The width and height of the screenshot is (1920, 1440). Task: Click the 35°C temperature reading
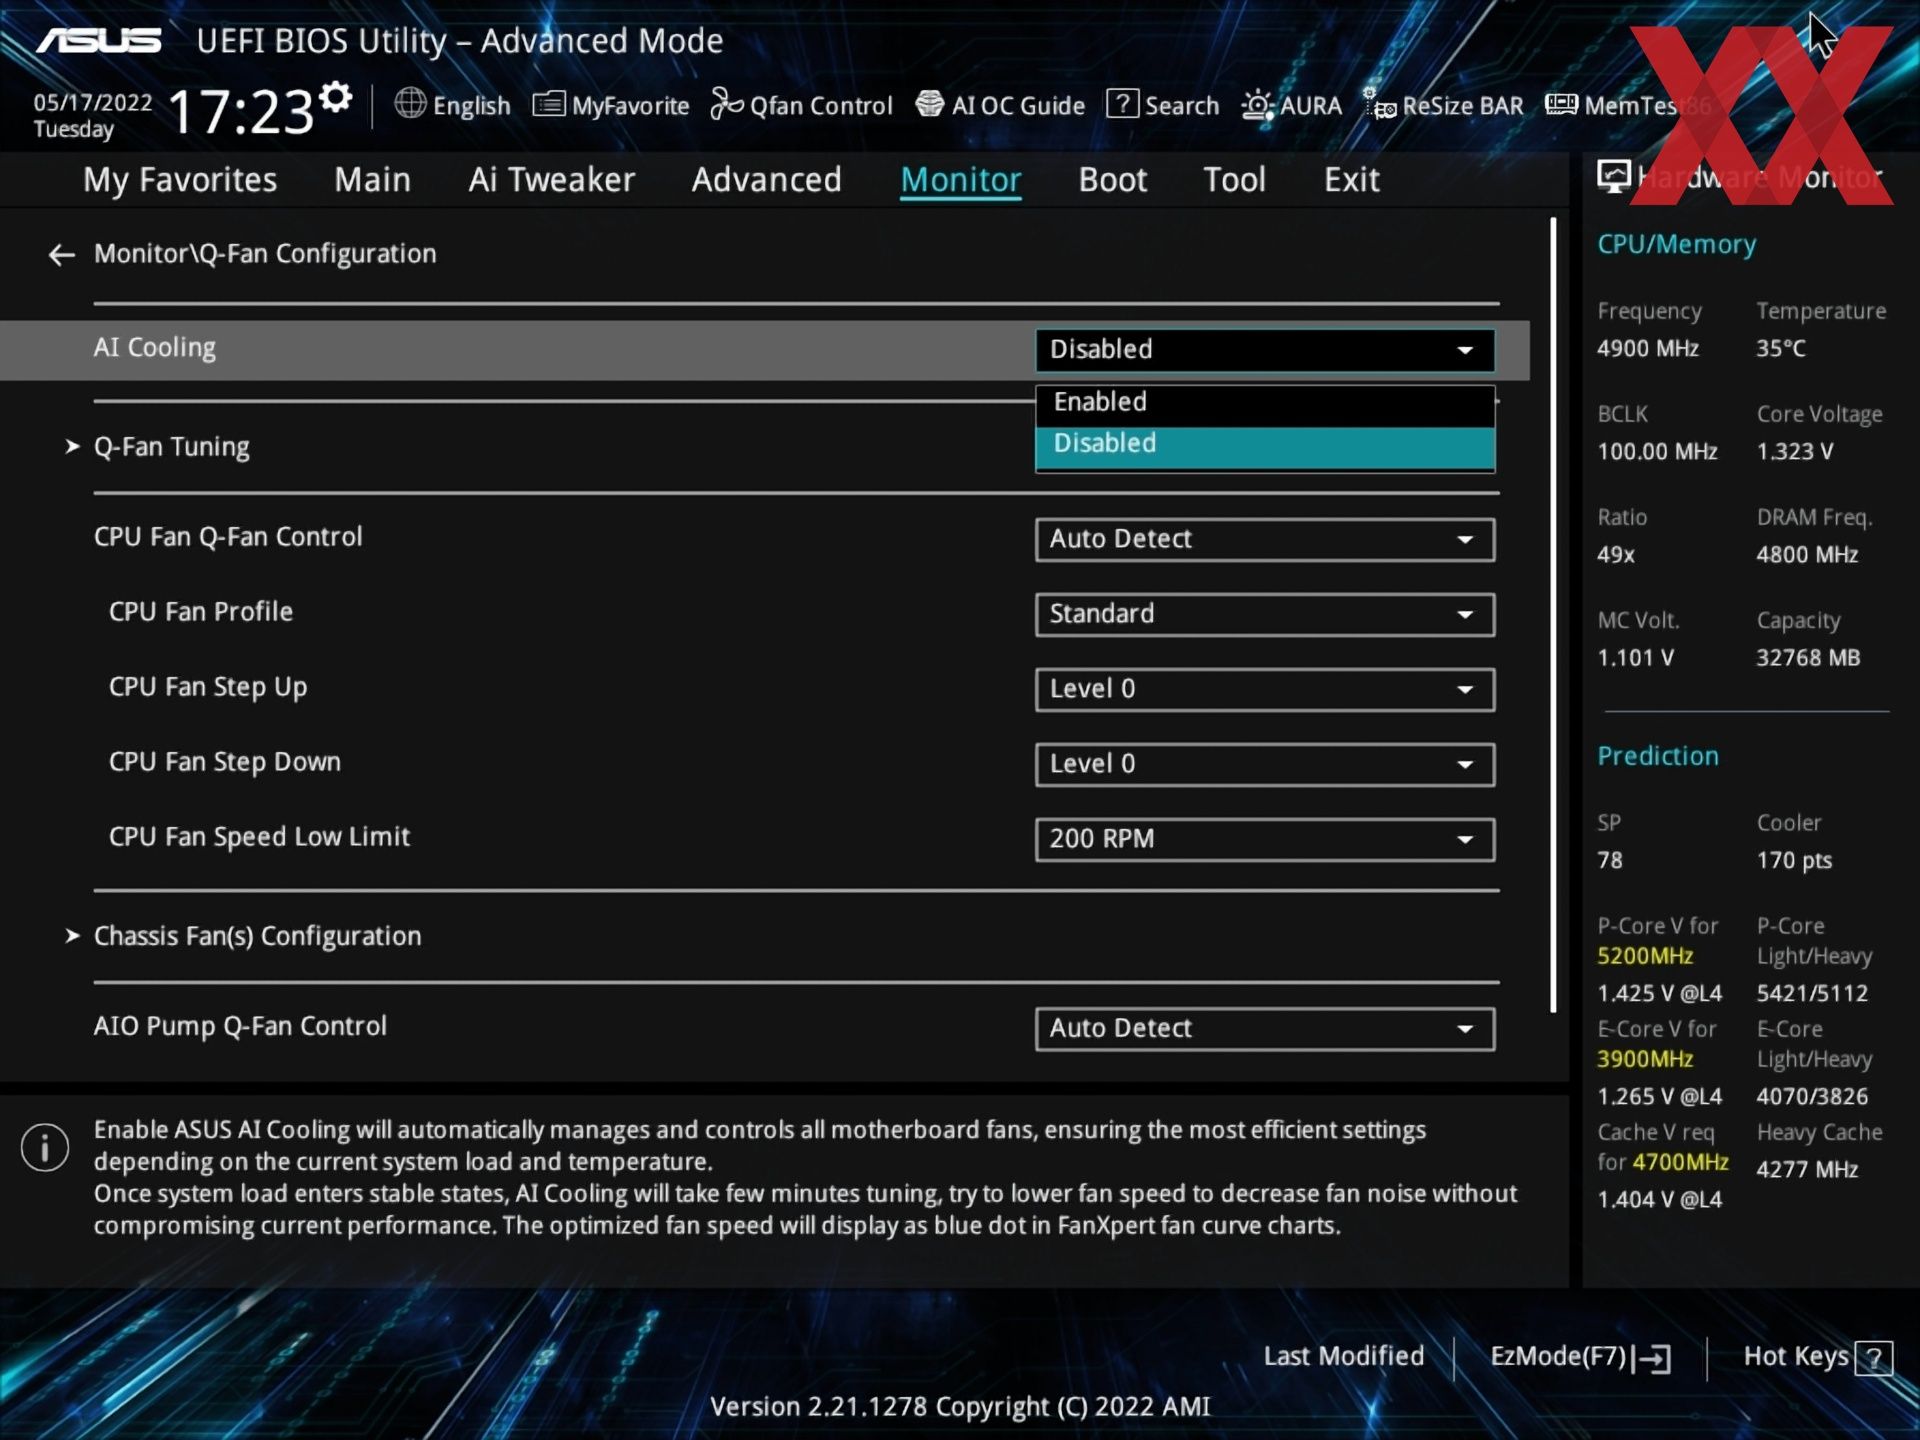1781,349
